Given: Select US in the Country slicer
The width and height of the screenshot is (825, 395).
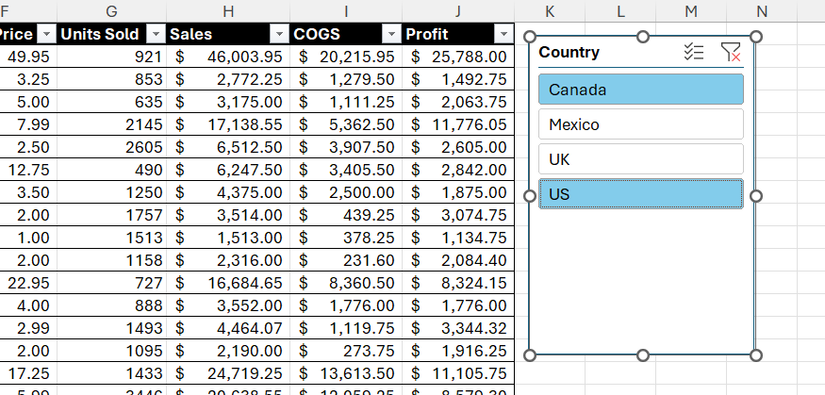Looking at the screenshot, I should (641, 194).
